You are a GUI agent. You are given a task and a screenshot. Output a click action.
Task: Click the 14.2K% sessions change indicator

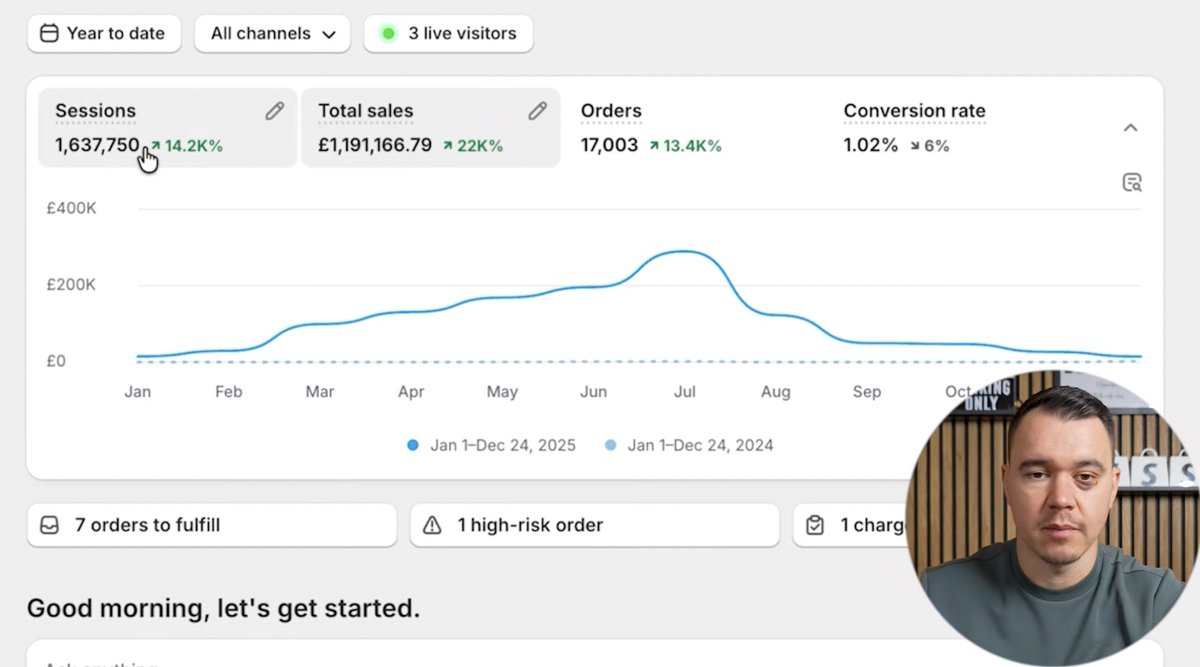[187, 146]
